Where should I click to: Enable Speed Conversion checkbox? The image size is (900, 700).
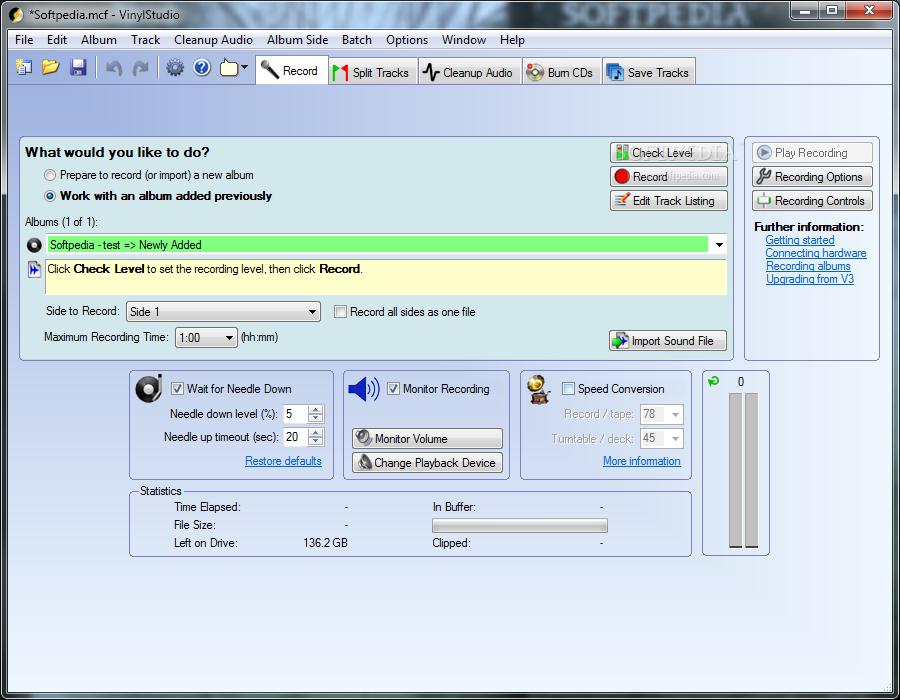568,388
